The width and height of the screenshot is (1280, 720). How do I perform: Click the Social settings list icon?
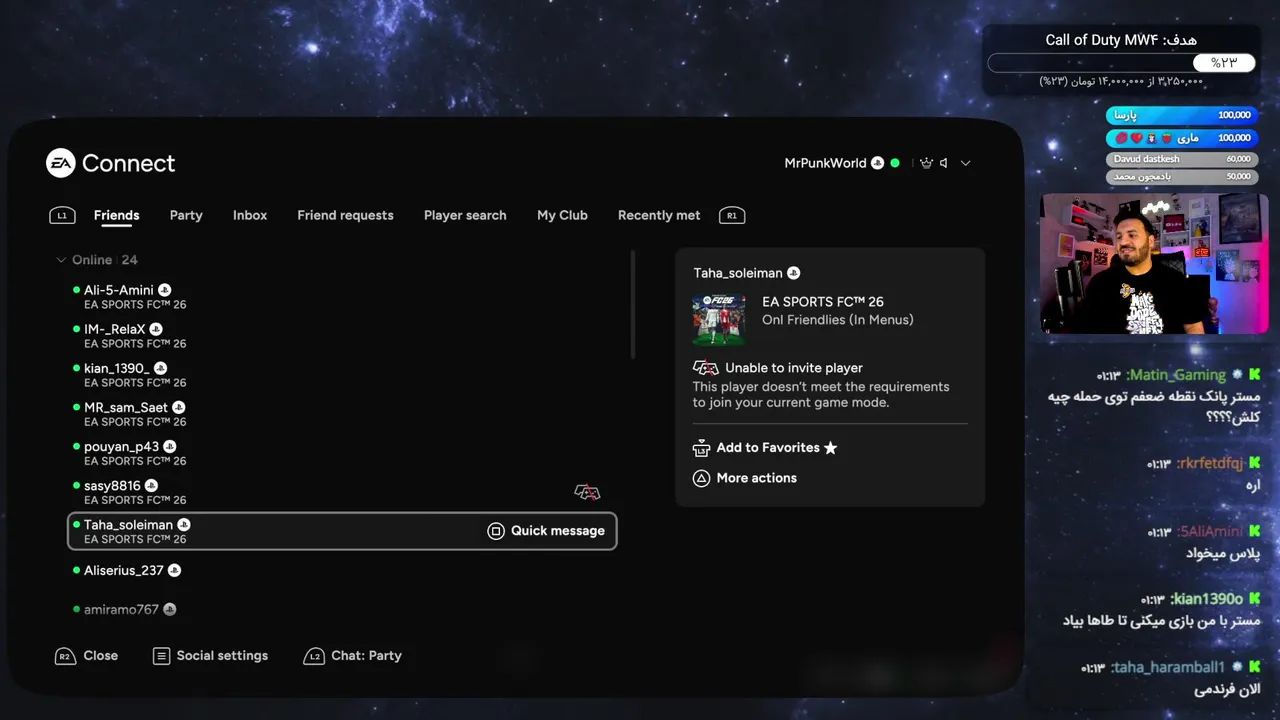(x=161, y=656)
